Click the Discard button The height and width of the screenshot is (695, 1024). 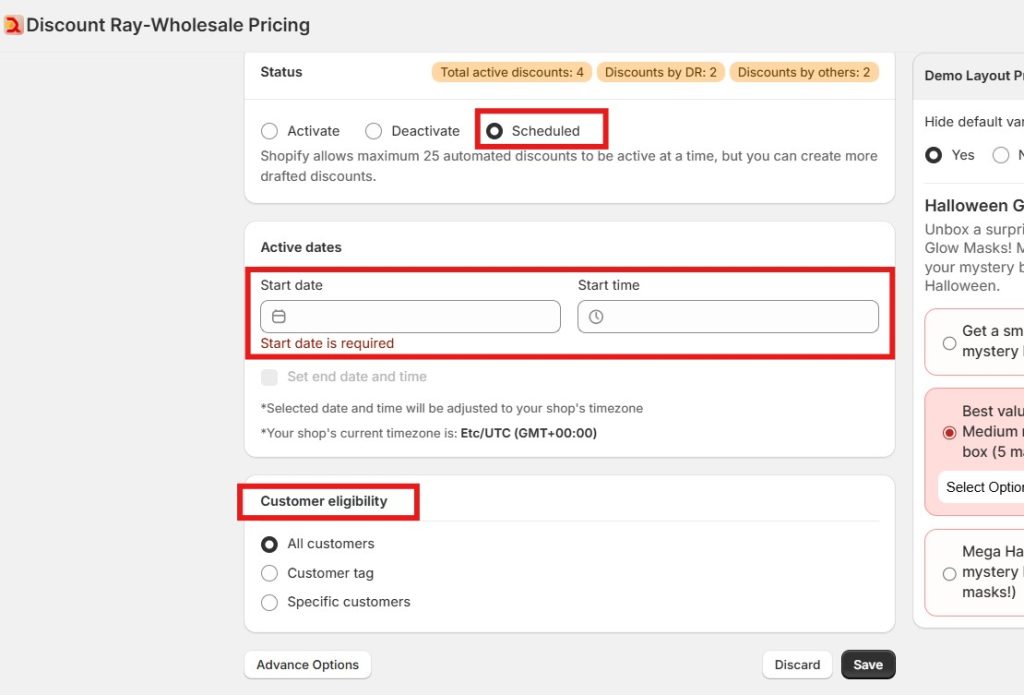[797, 665]
